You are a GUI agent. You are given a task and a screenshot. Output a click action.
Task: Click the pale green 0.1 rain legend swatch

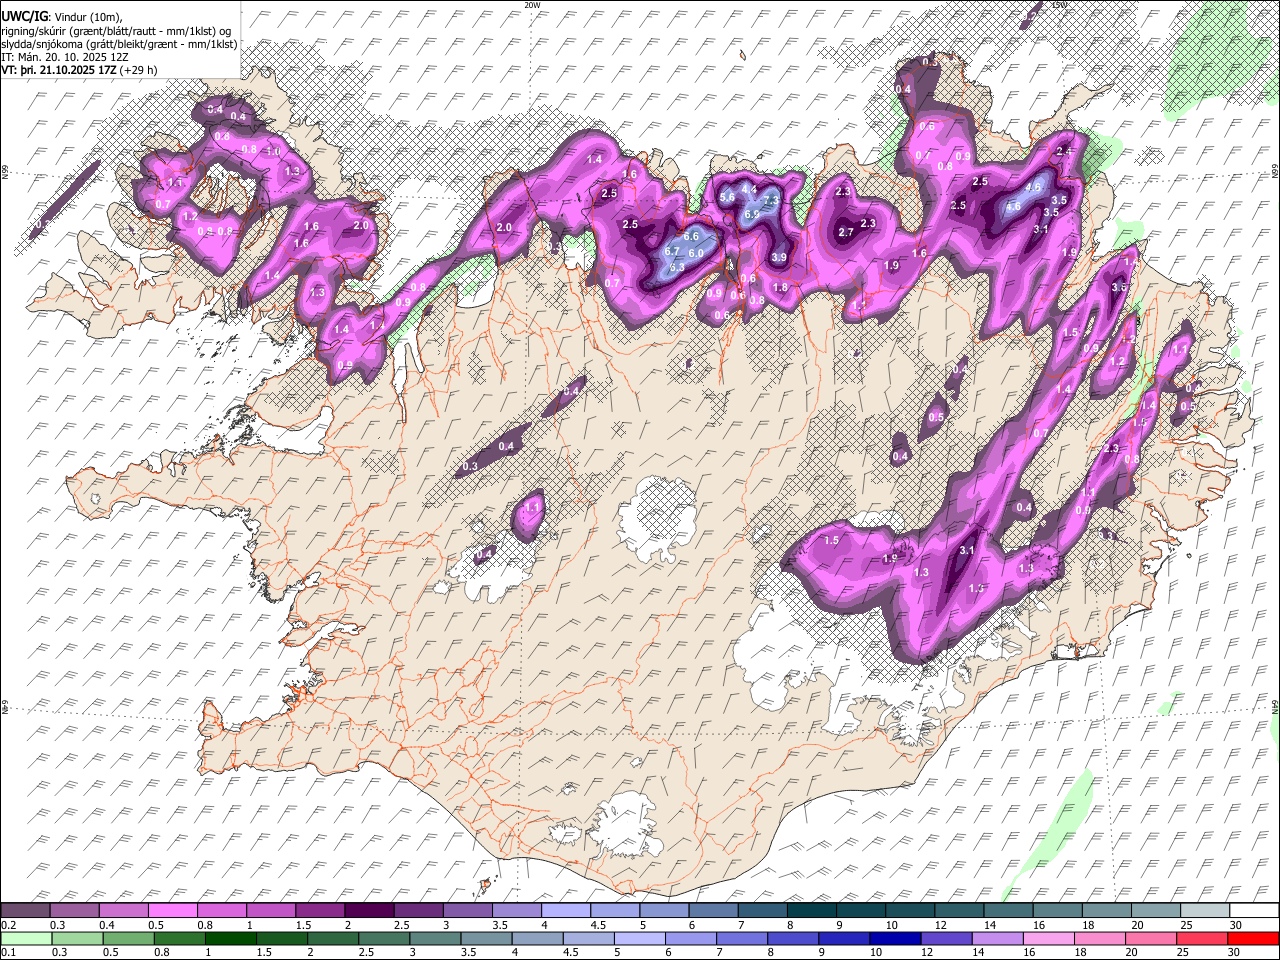(x=25, y=938)
